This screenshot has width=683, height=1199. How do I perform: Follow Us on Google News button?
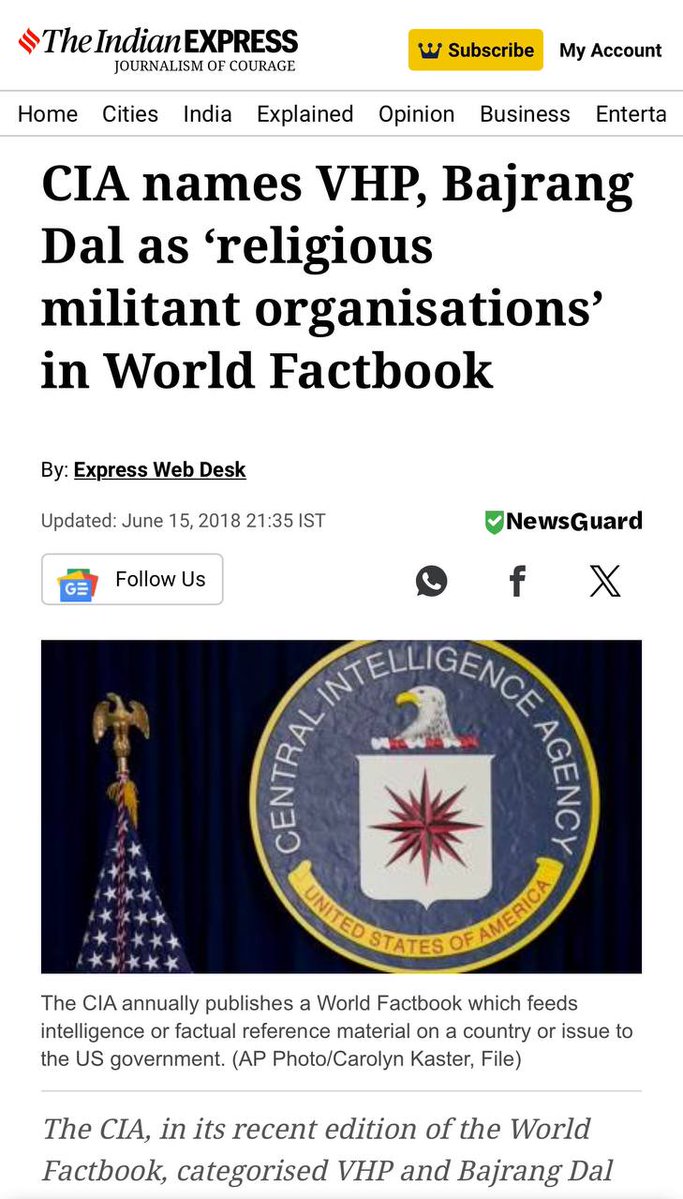tap(132, 580)
